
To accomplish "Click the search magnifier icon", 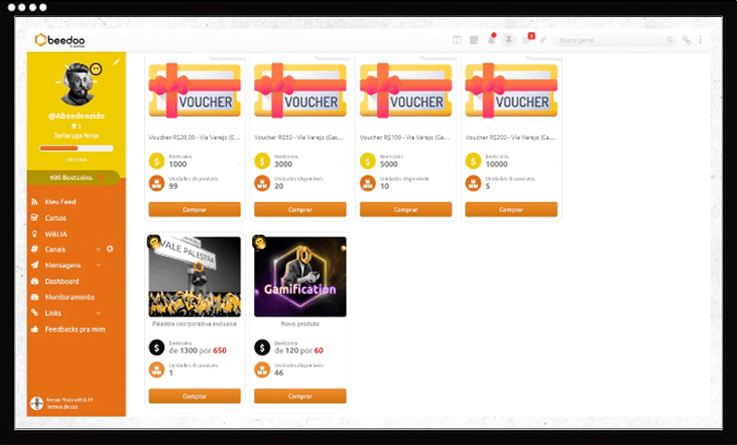I will pyautogui.click(x=670, y=40).
